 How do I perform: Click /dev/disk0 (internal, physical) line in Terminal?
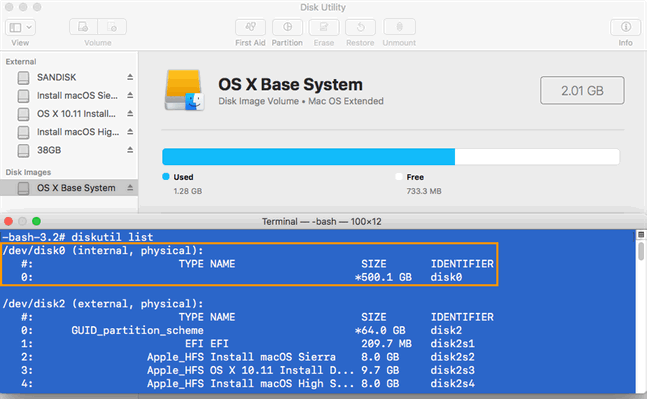coord(103,250)
